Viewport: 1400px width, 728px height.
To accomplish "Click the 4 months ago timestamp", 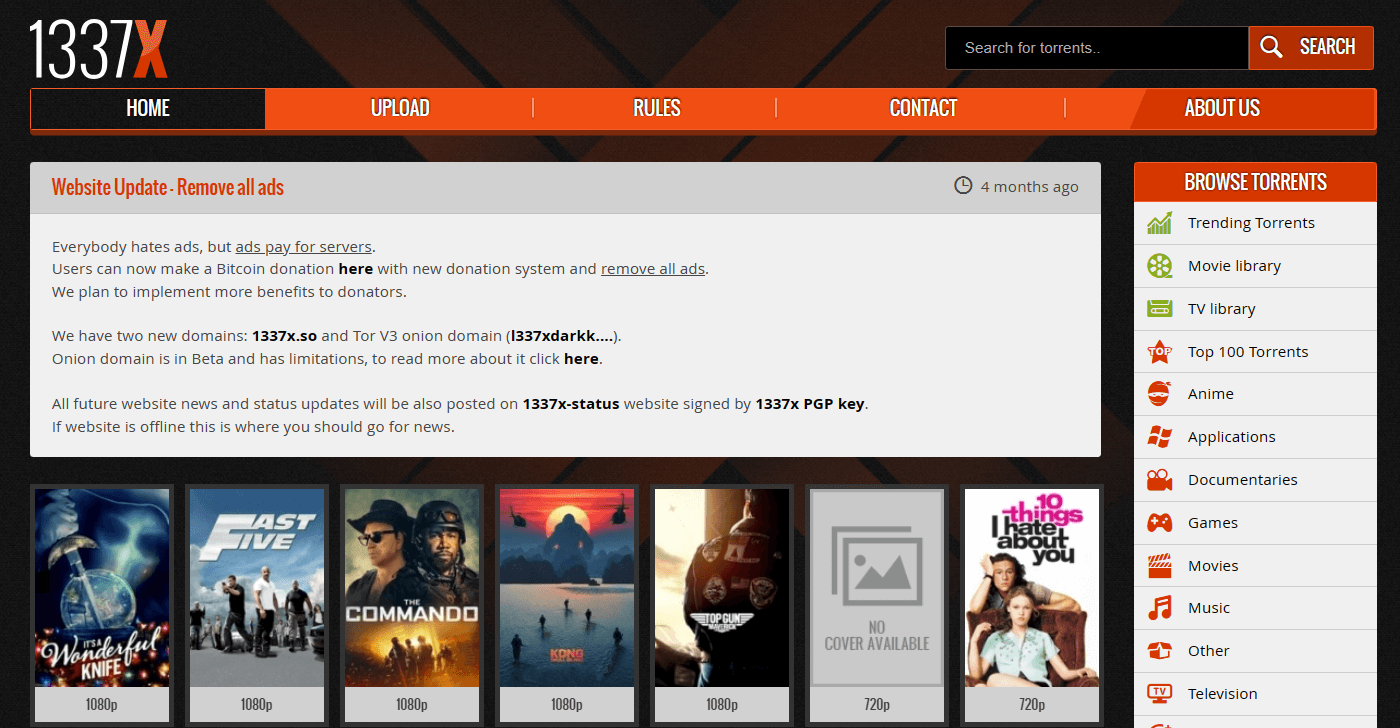I will (x=1029, y=187).
